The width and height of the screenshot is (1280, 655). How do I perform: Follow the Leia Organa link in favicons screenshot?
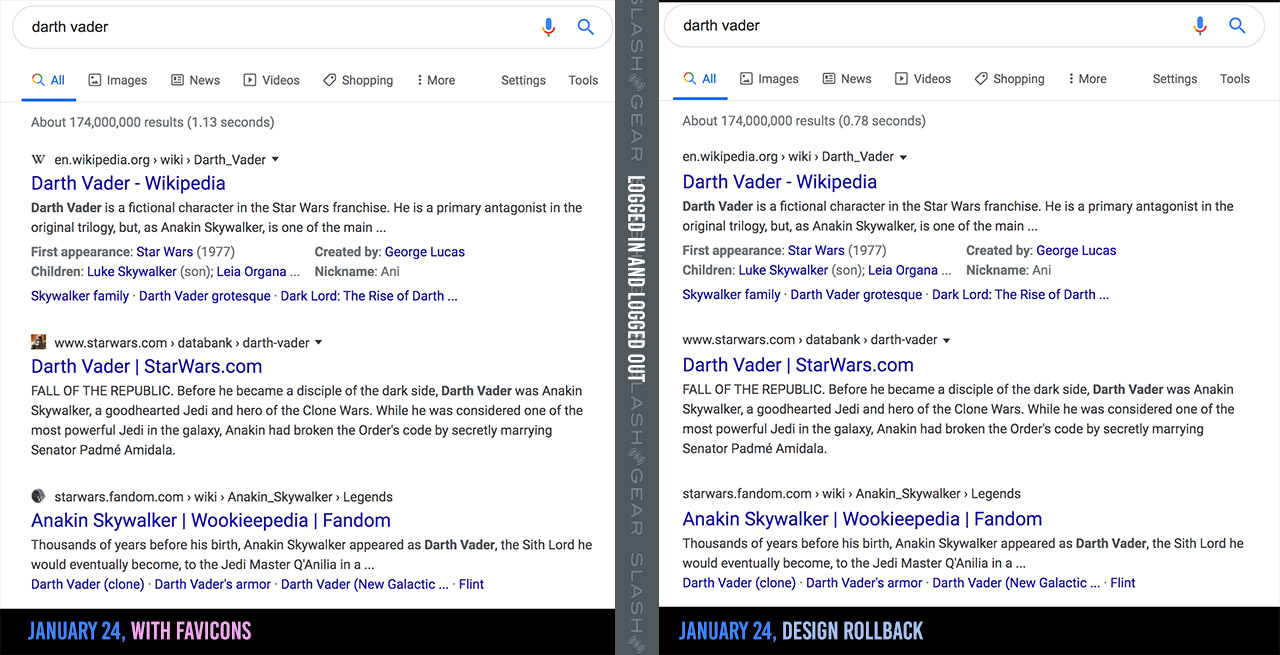tap(252, 271)
